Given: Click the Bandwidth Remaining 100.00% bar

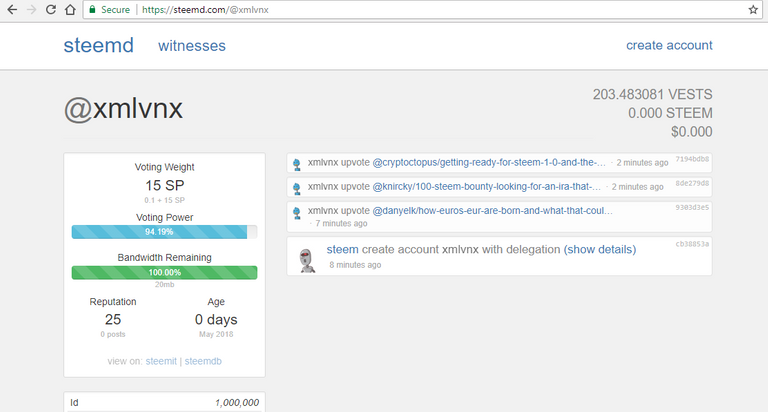Looking at the screenshot, I should pos(164,272).
